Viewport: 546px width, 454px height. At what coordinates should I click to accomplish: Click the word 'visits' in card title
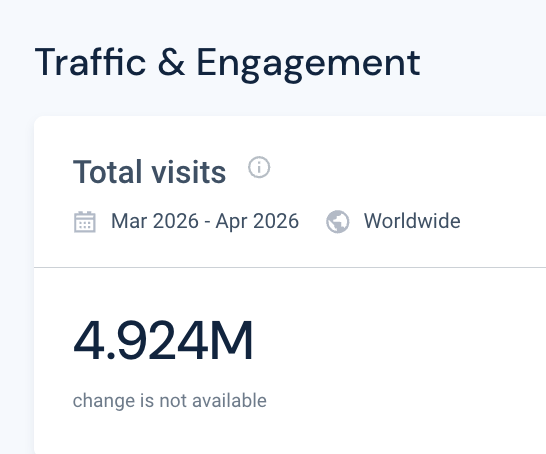pyautogui.click(x=188, y=171)
